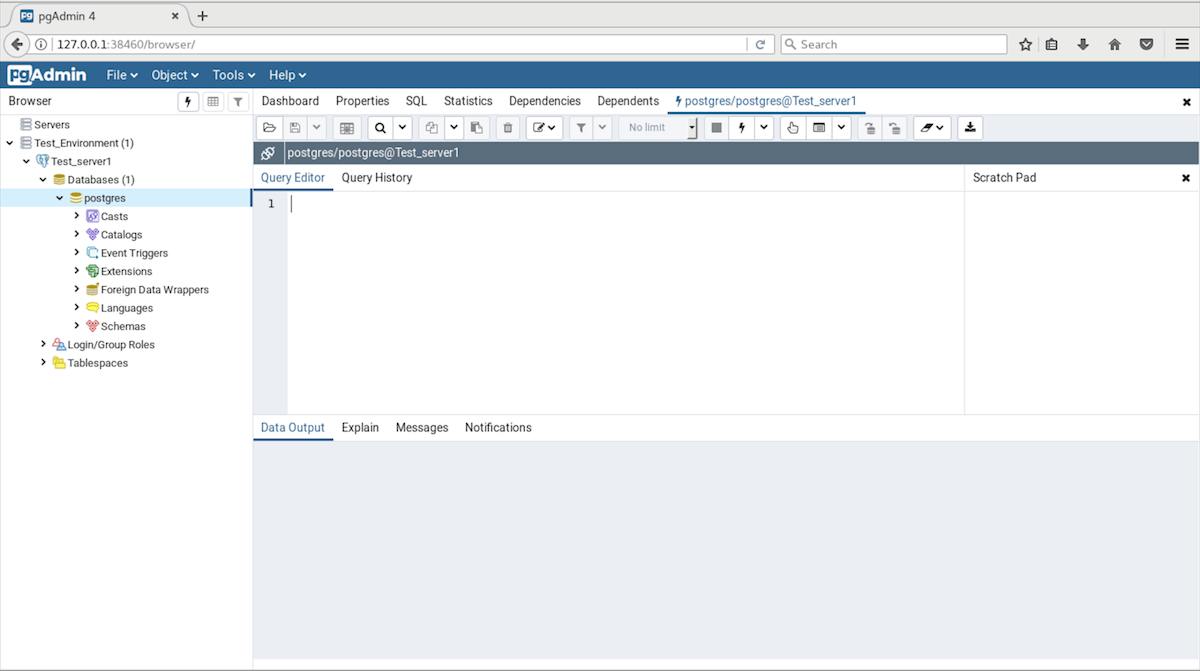Delete selected rows with trash icon

click(x=508, y=127)
